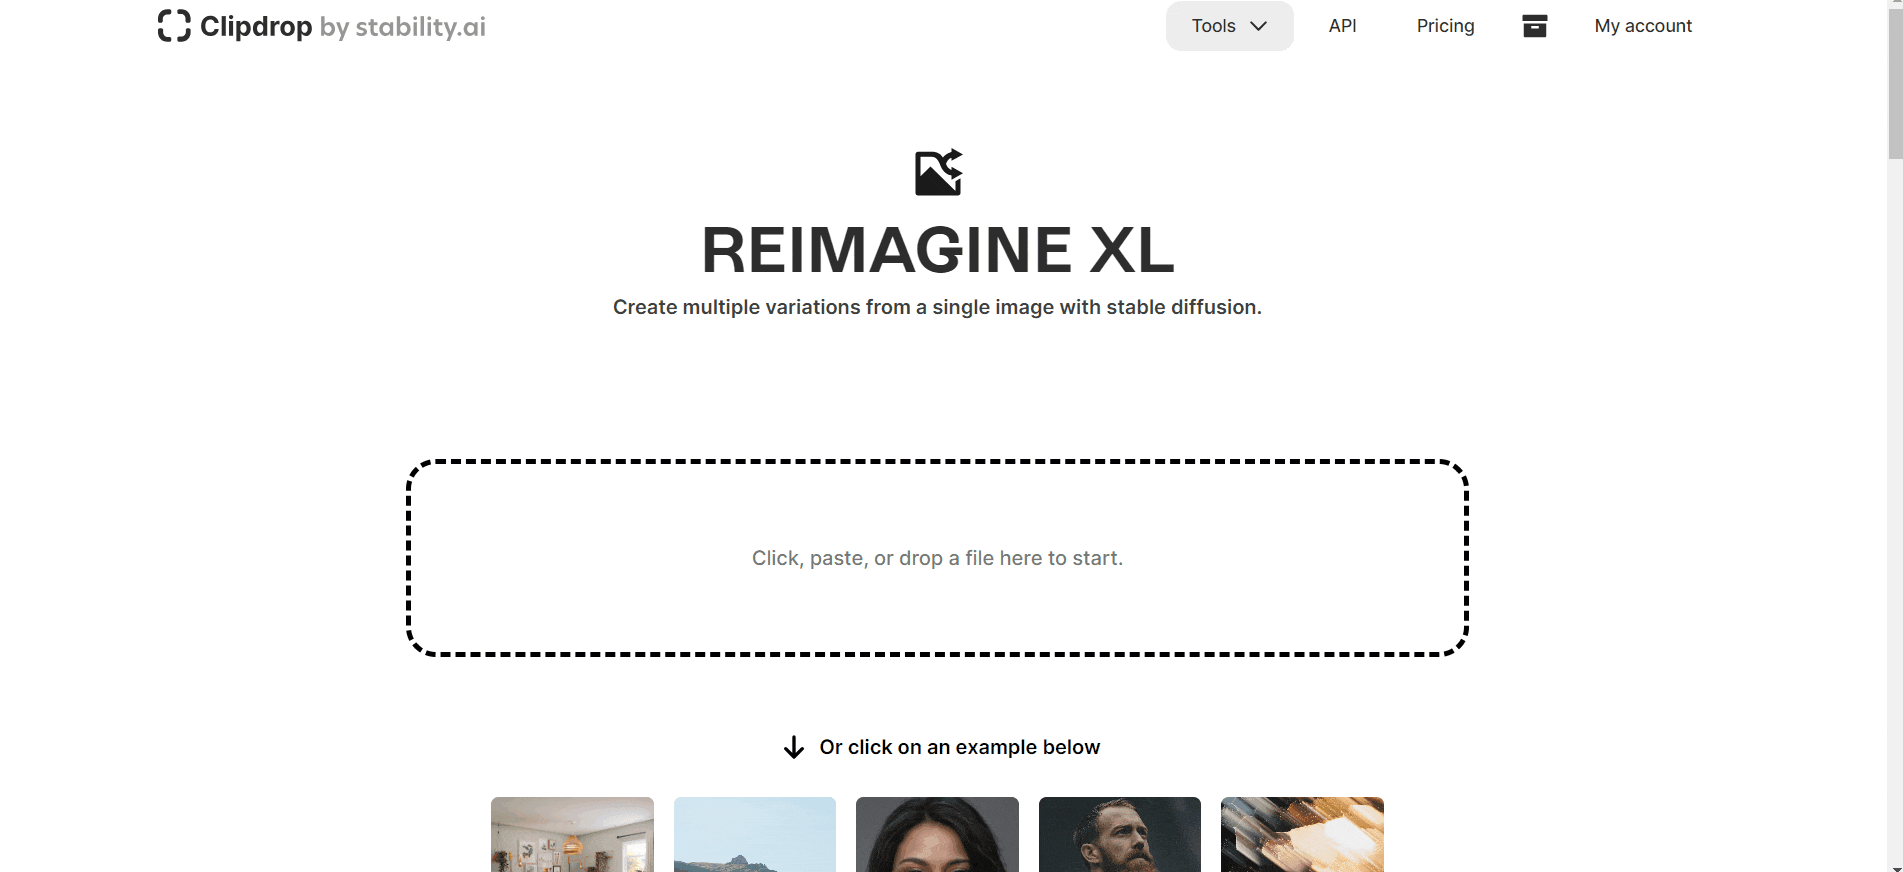Click the dashed file drop zone to upload
The height and width of the screenshot is (872, 1903).
937,558
